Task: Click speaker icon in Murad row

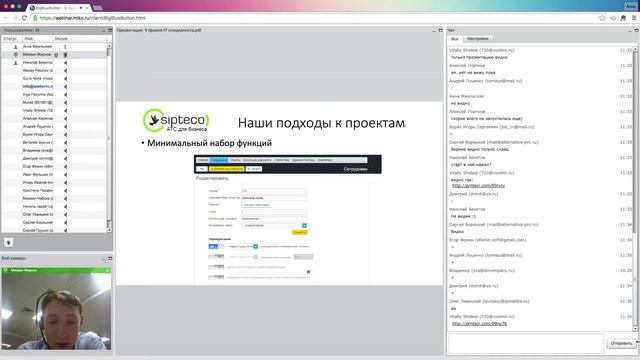Action: coord(65,102)
